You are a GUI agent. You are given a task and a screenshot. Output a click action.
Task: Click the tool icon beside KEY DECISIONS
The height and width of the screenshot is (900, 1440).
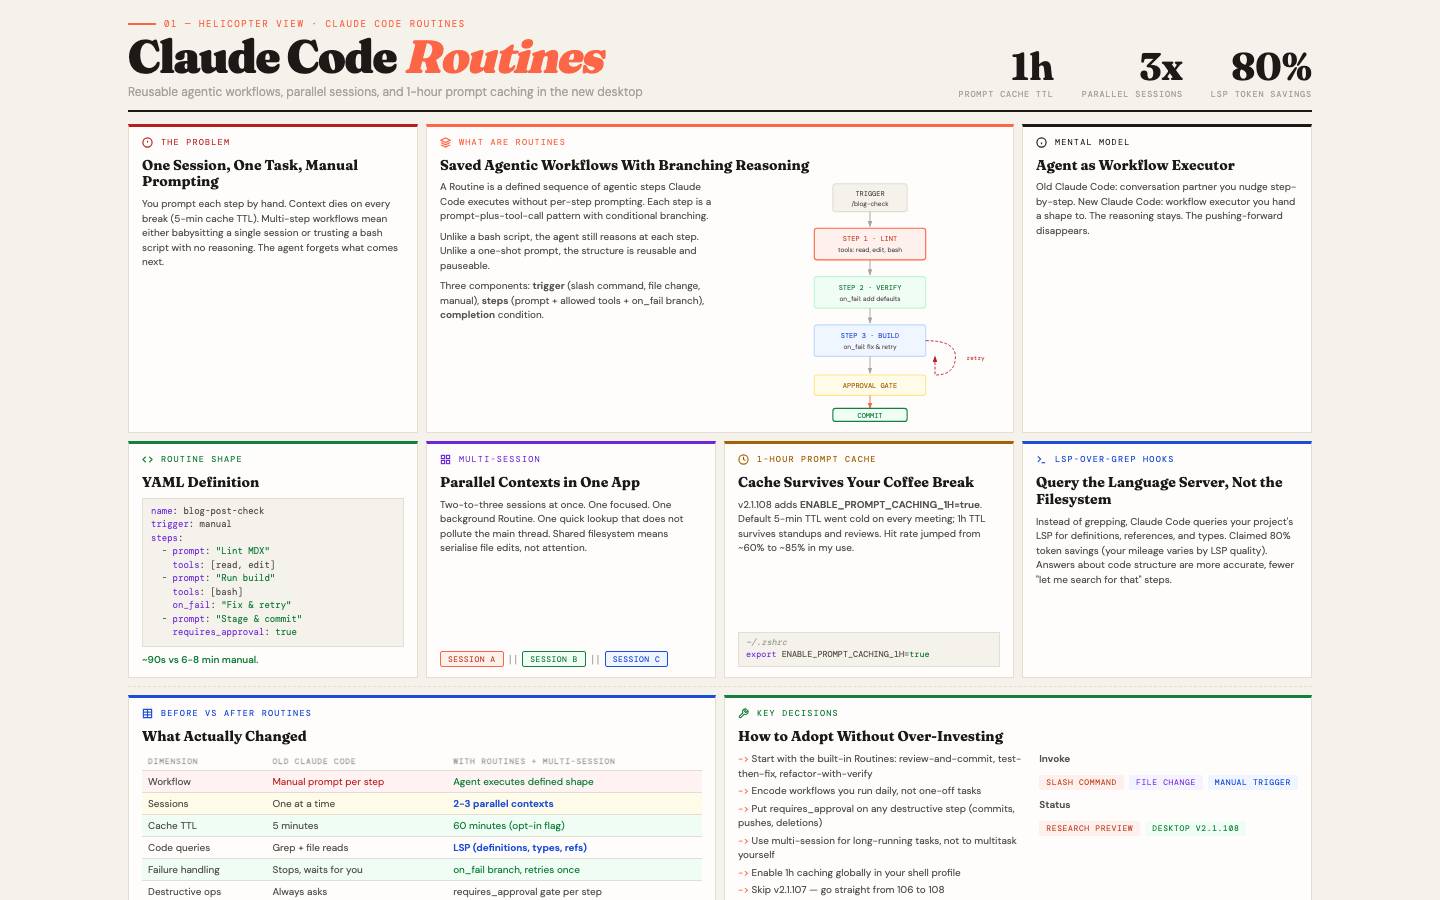[x=743, y=713]
